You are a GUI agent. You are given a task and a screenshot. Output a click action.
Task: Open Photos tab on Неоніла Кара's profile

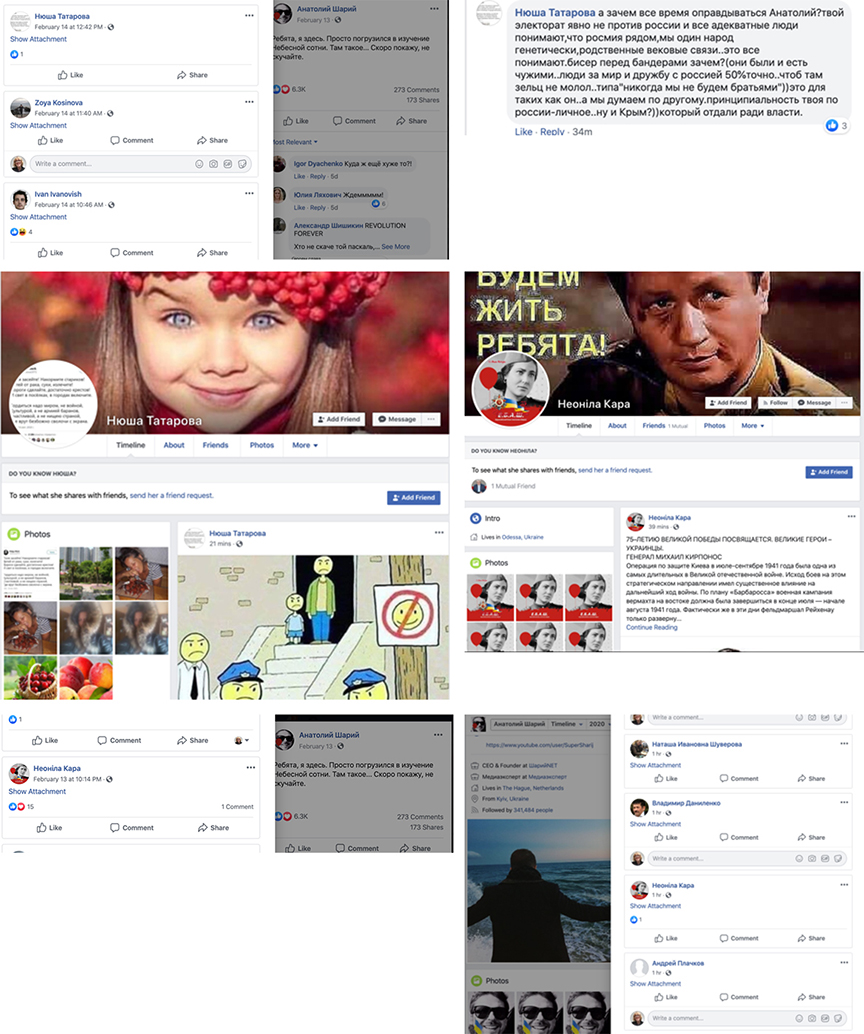click(x=714, y=426)
